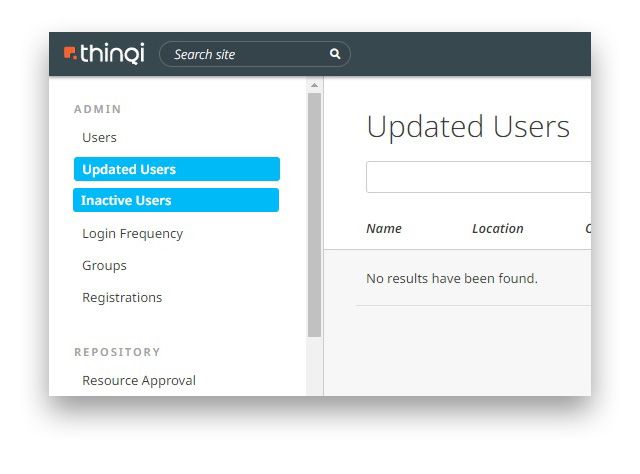Go to Login Frequency
Image resolution: width=640 pixels, height=474 pixels.
point(132,234)
